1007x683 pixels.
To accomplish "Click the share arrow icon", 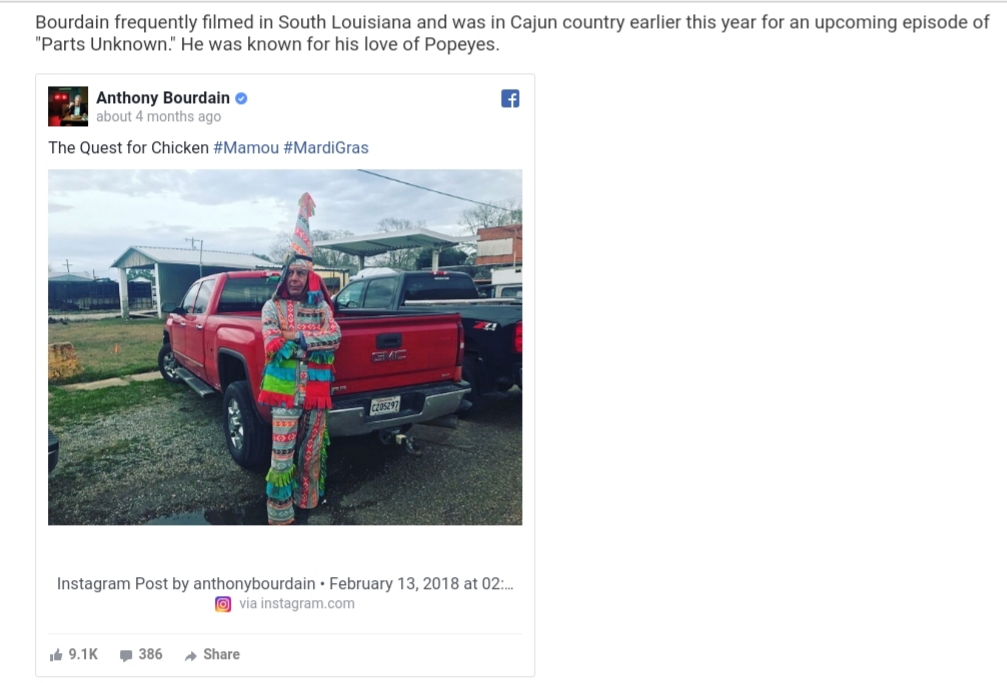I will 191,655.
